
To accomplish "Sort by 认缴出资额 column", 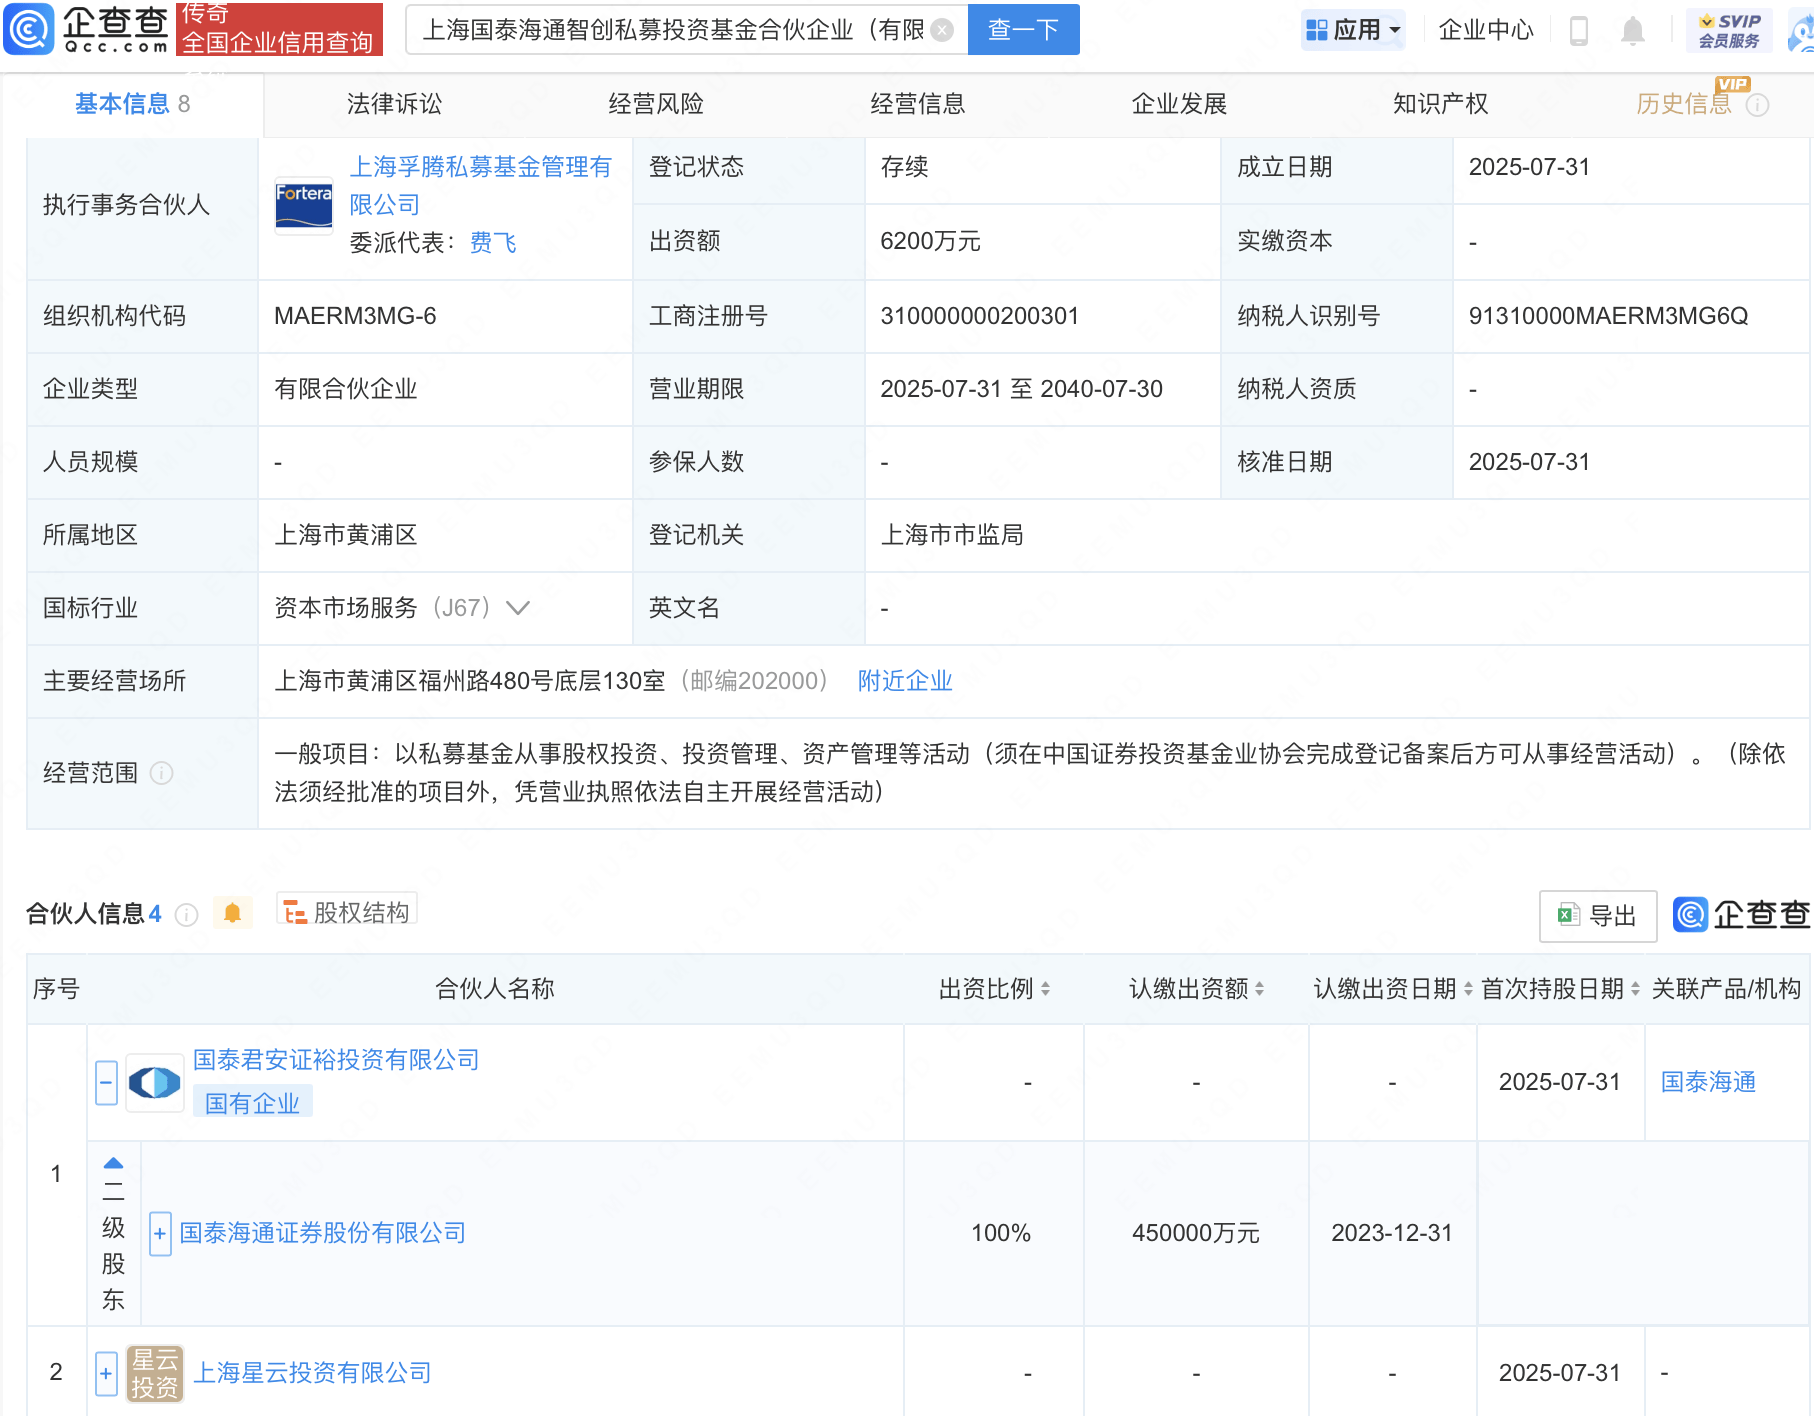I will click(1259, 989).
